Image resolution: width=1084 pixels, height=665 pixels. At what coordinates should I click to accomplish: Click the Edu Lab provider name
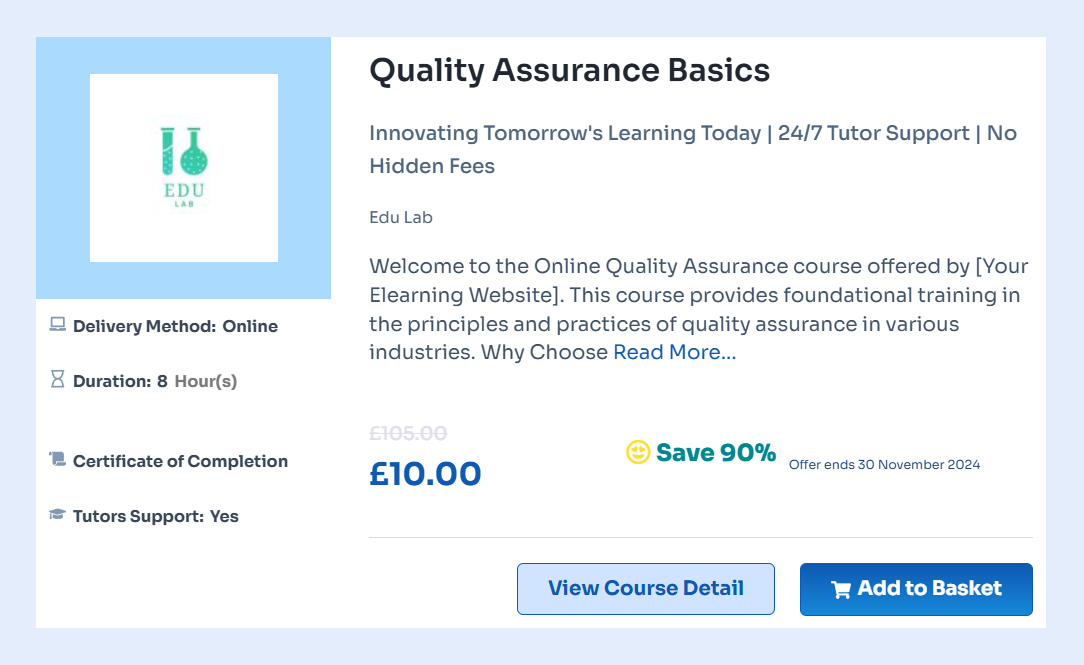(x=401, y=217)
